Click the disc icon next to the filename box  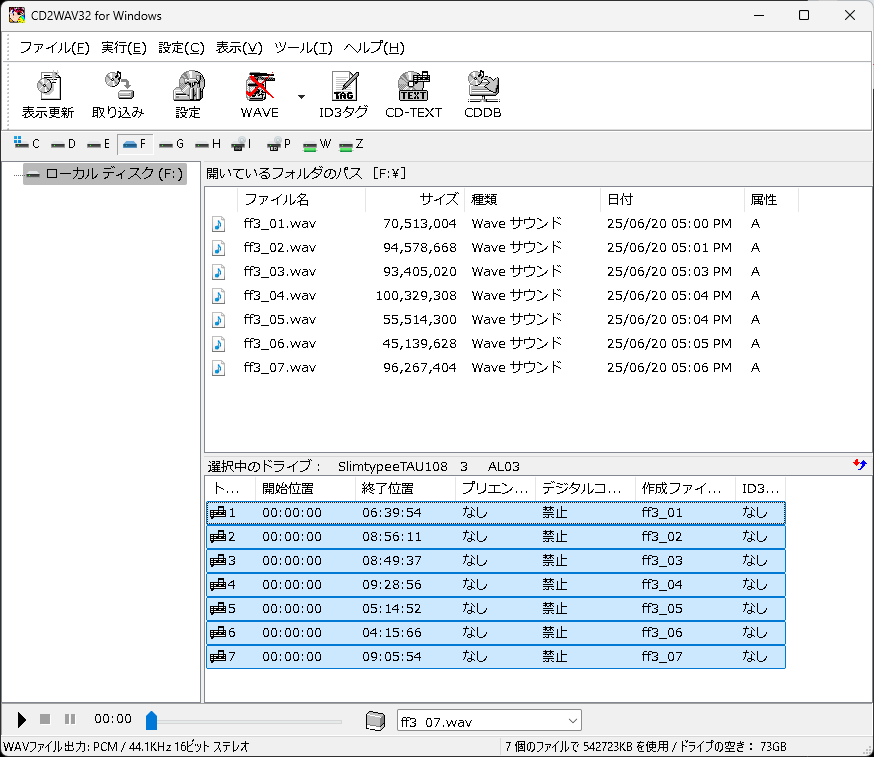coord(377,719)
